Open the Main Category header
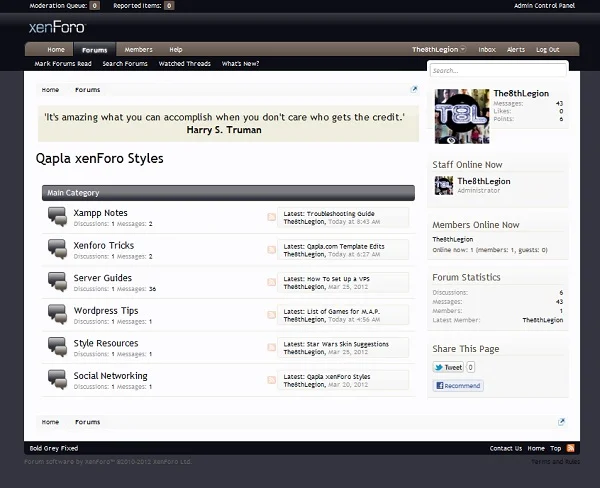600x488 pixels. pyautogui.click(x=228, y=193)
